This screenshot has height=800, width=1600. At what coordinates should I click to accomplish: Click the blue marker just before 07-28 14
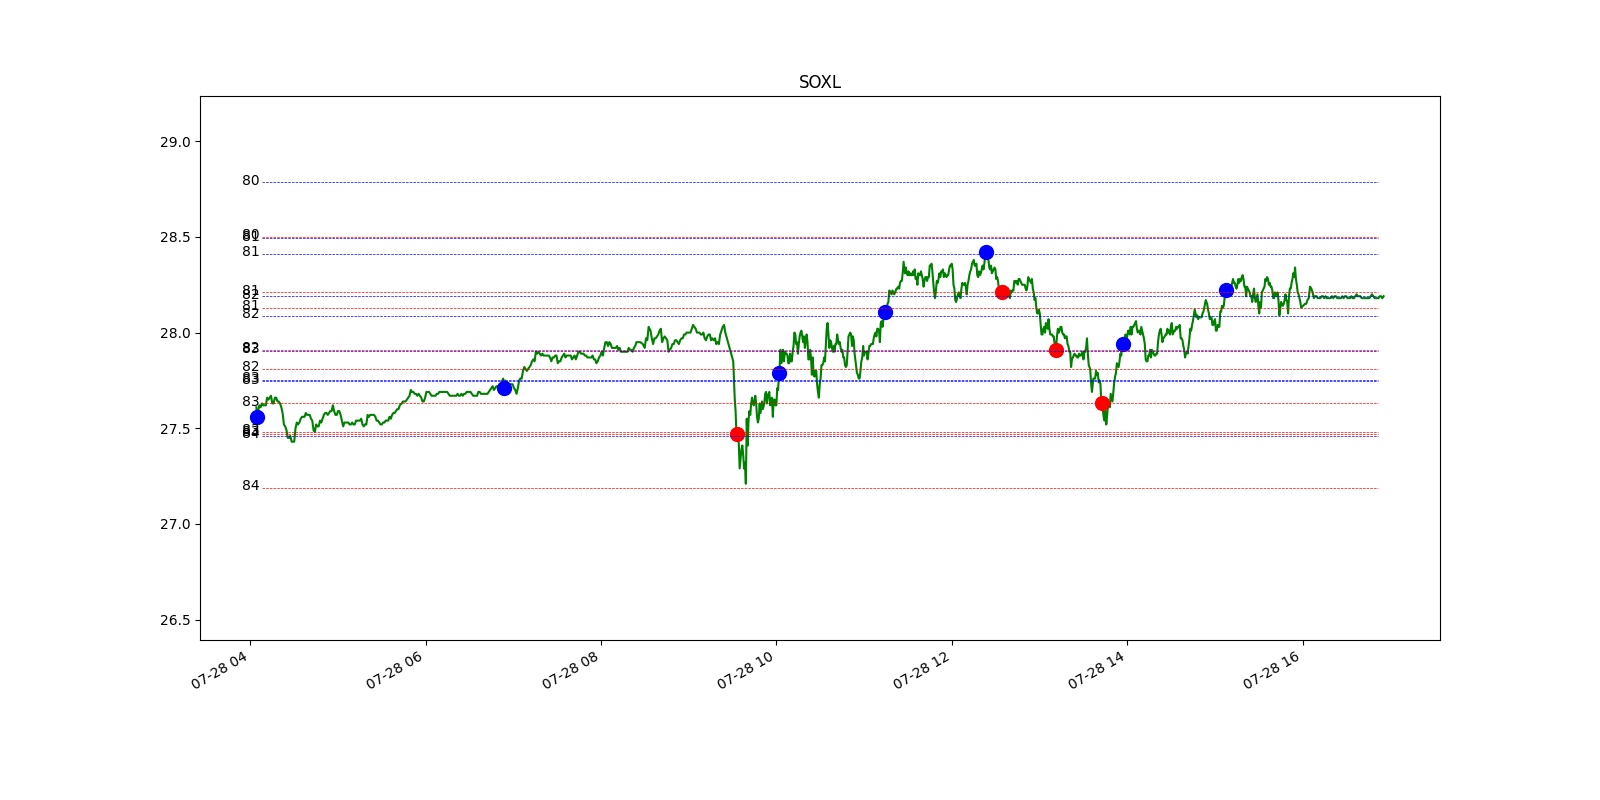[1123, 344]
